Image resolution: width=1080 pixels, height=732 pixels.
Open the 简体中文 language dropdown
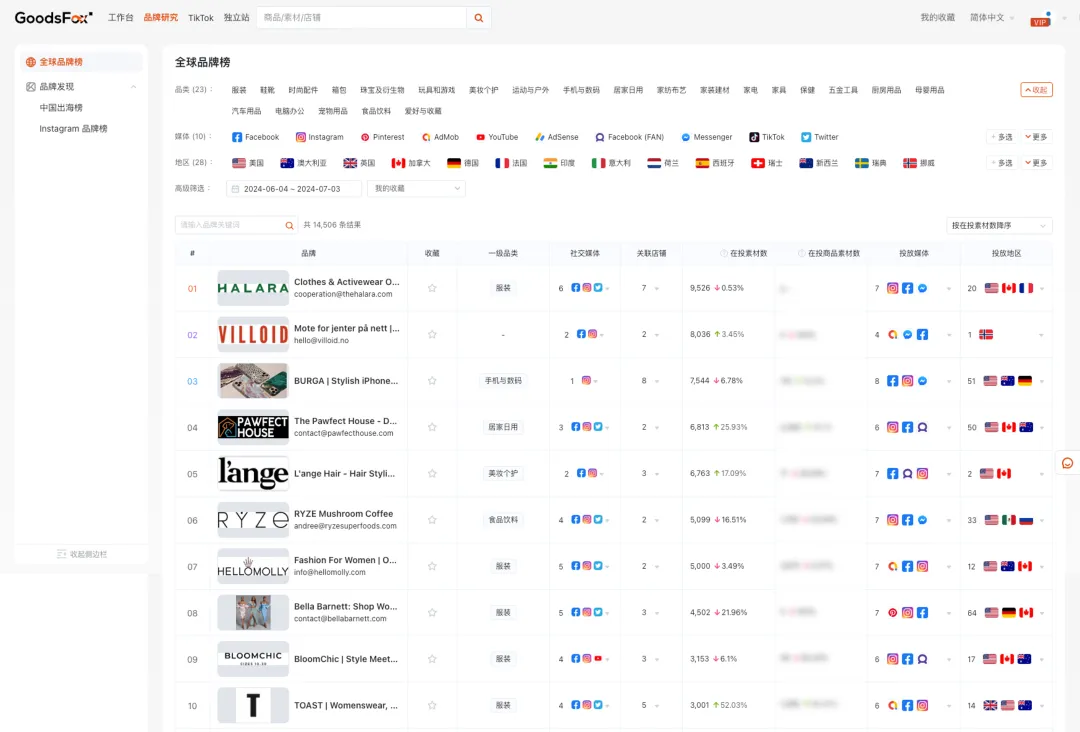point(992,18)
